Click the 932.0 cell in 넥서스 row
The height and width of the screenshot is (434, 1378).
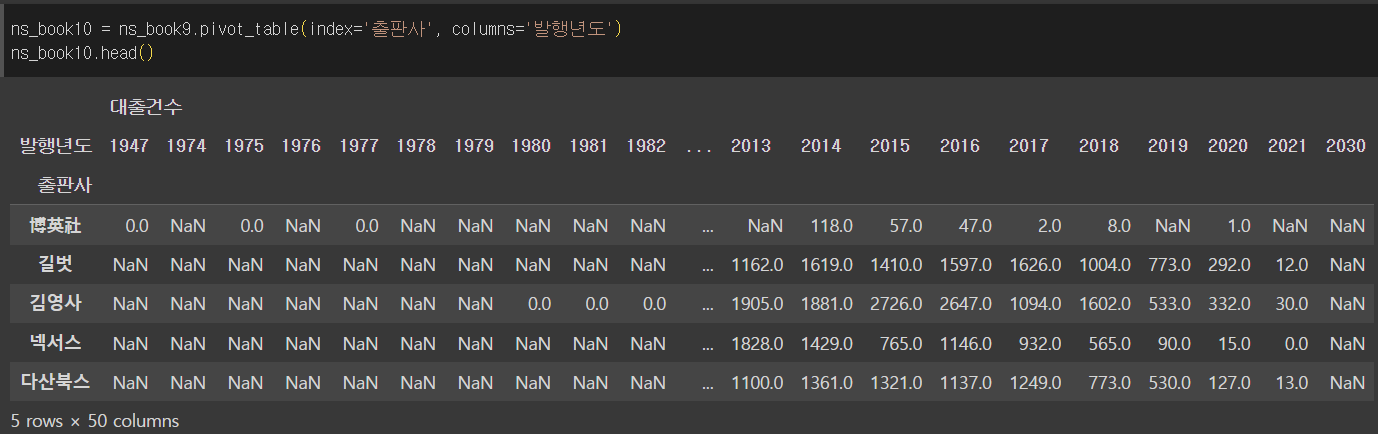1040,343
